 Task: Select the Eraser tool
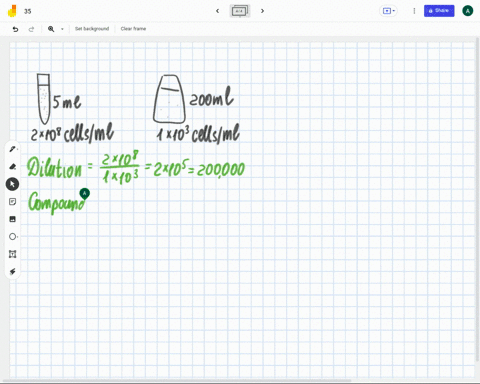click(x=12, y=166)
